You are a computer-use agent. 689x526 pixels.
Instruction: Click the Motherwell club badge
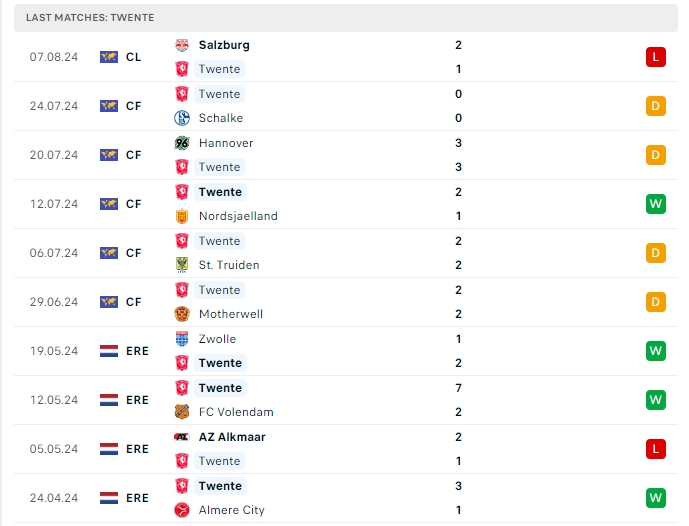[x=182, y=314]
